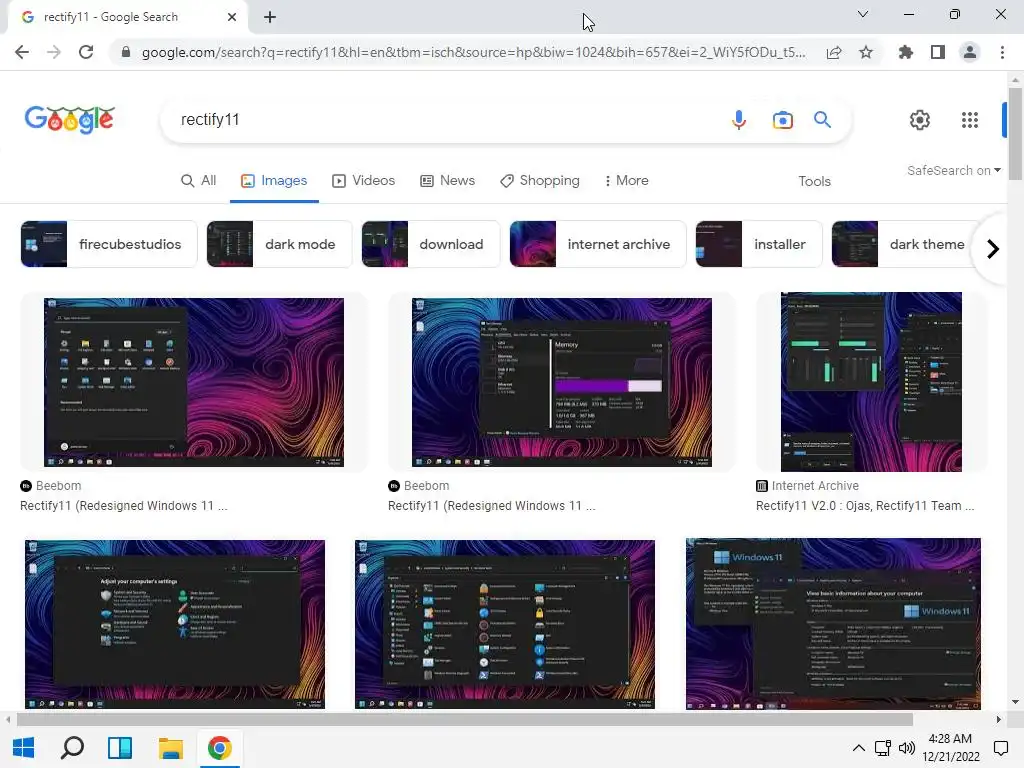
Task: Switch to the All results tab
Action: [x=199, y=181]
